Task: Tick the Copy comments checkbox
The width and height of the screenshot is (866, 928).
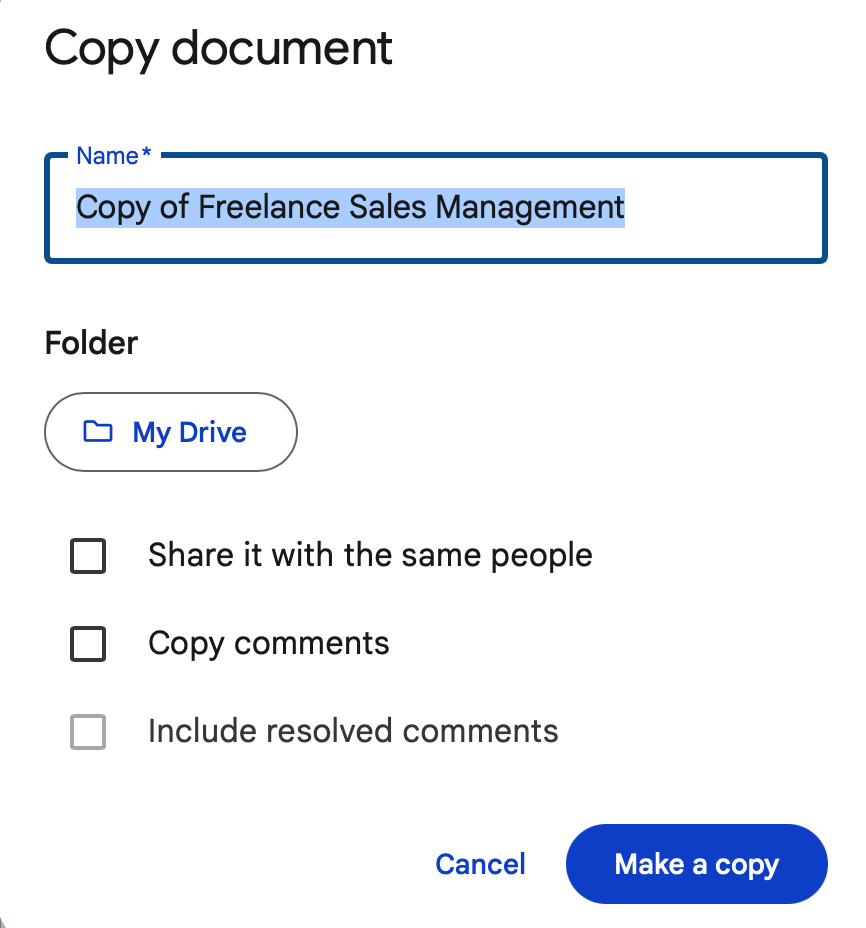Action: 88,644
